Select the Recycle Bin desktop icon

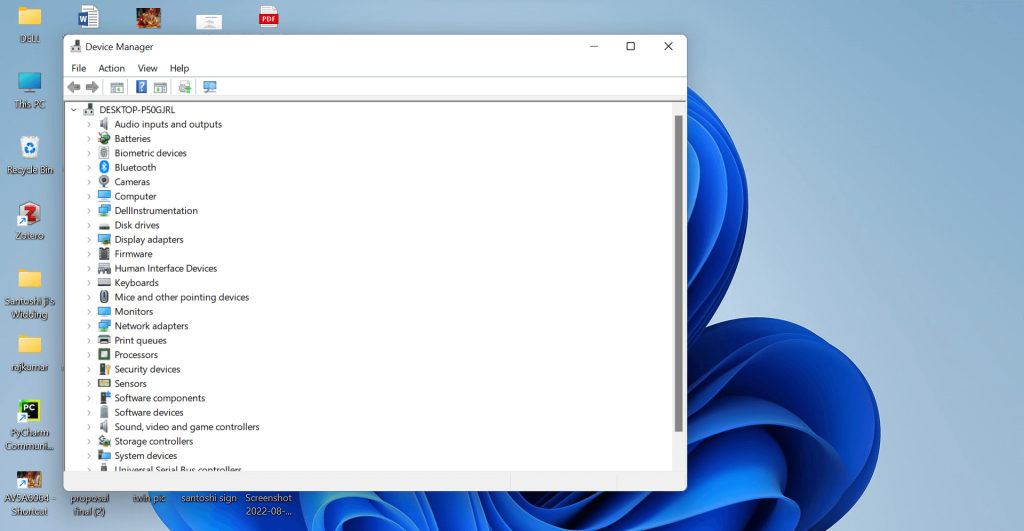coord(29,156)
